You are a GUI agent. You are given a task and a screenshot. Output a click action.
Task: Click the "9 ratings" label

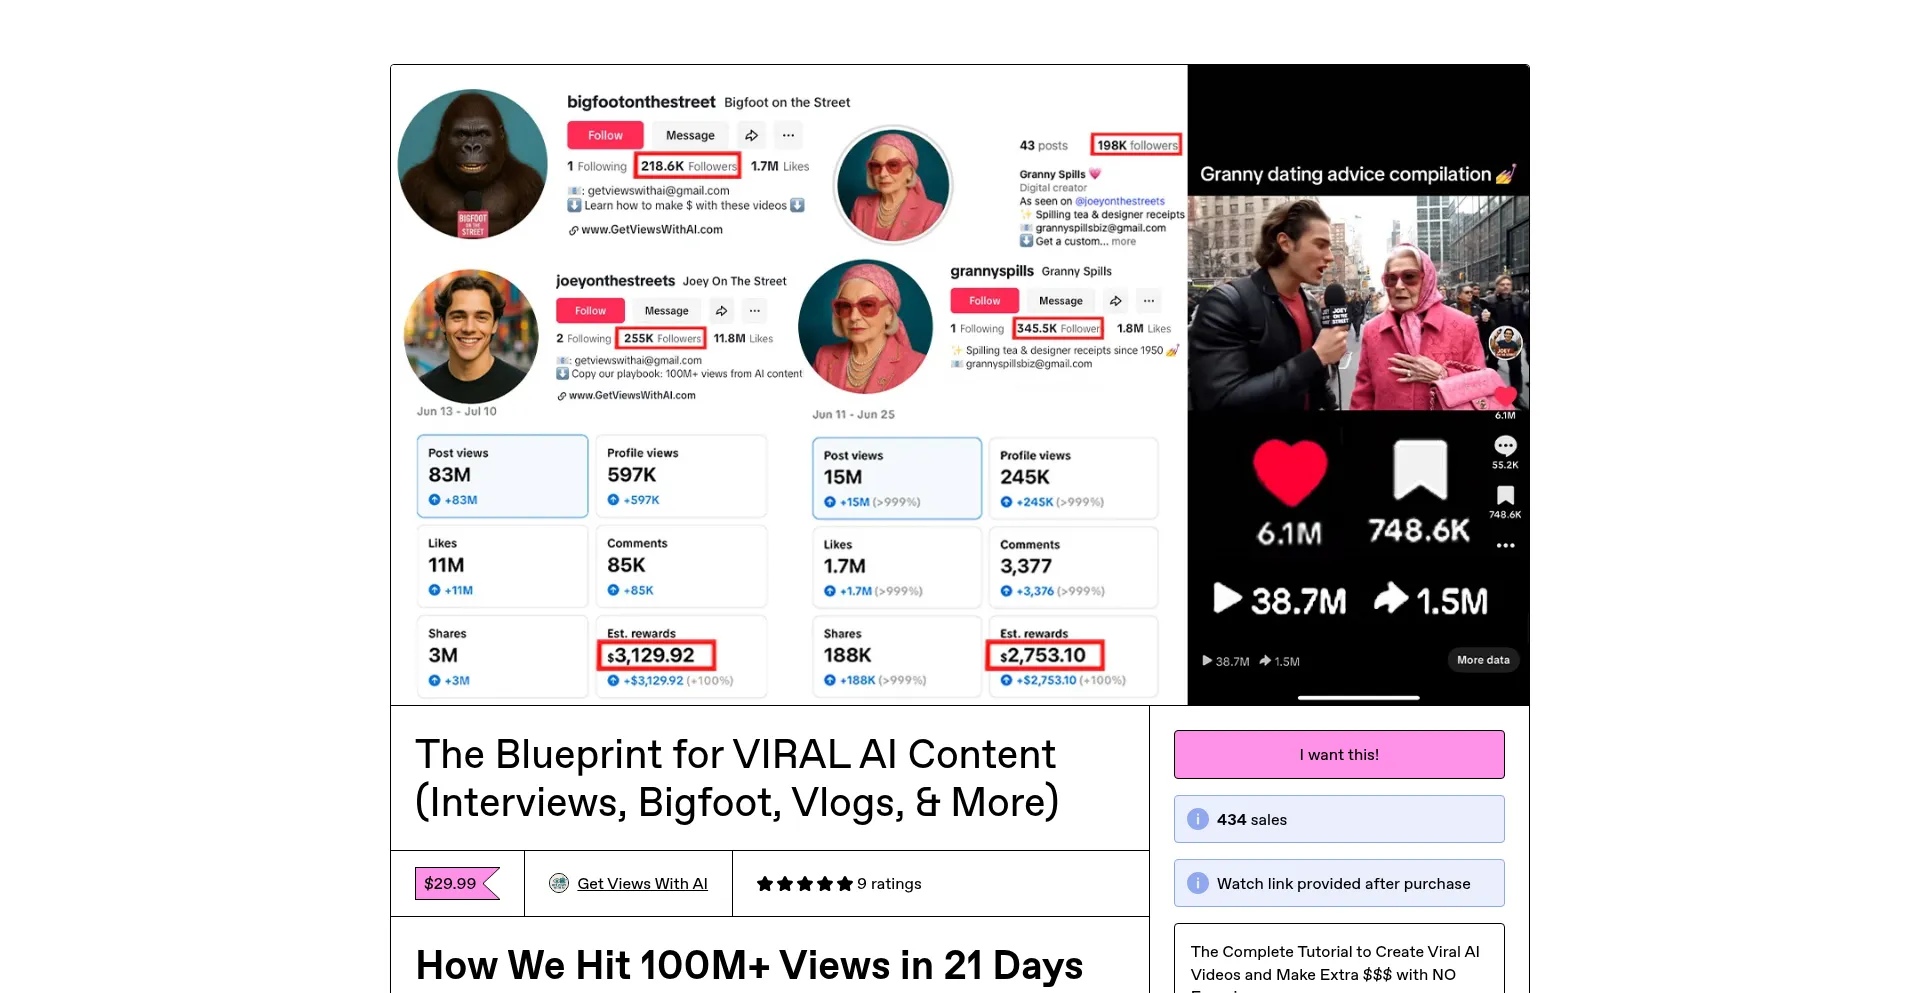(889, 884)
